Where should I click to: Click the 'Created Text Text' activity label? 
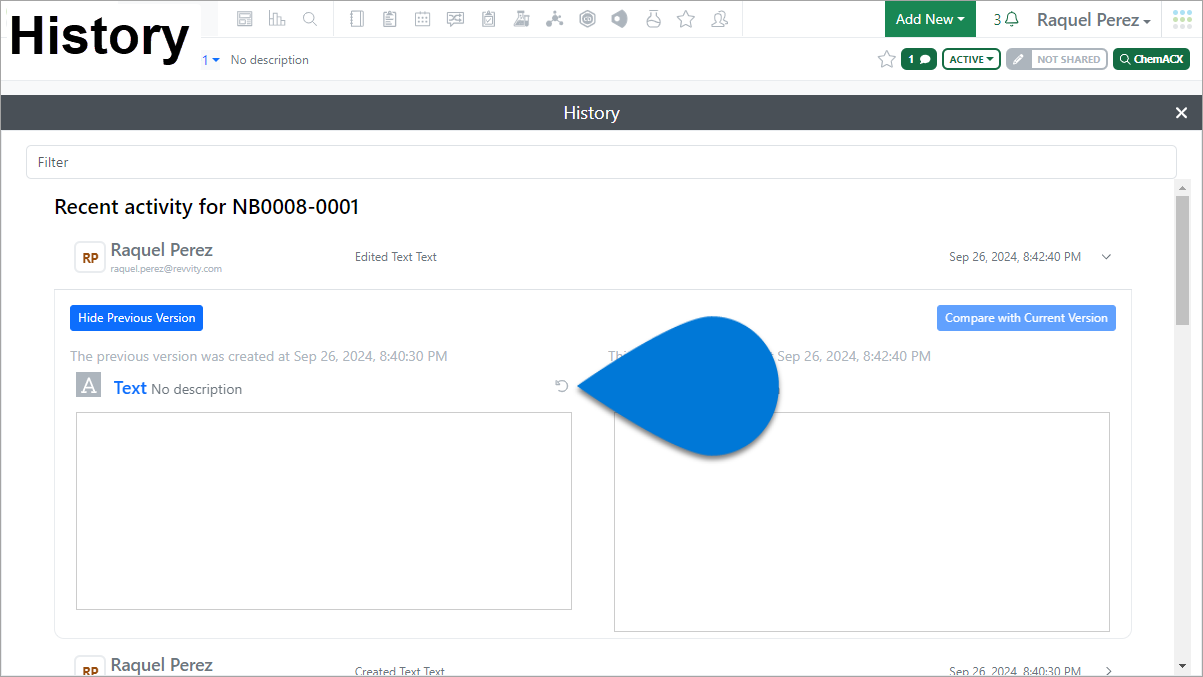400,671
